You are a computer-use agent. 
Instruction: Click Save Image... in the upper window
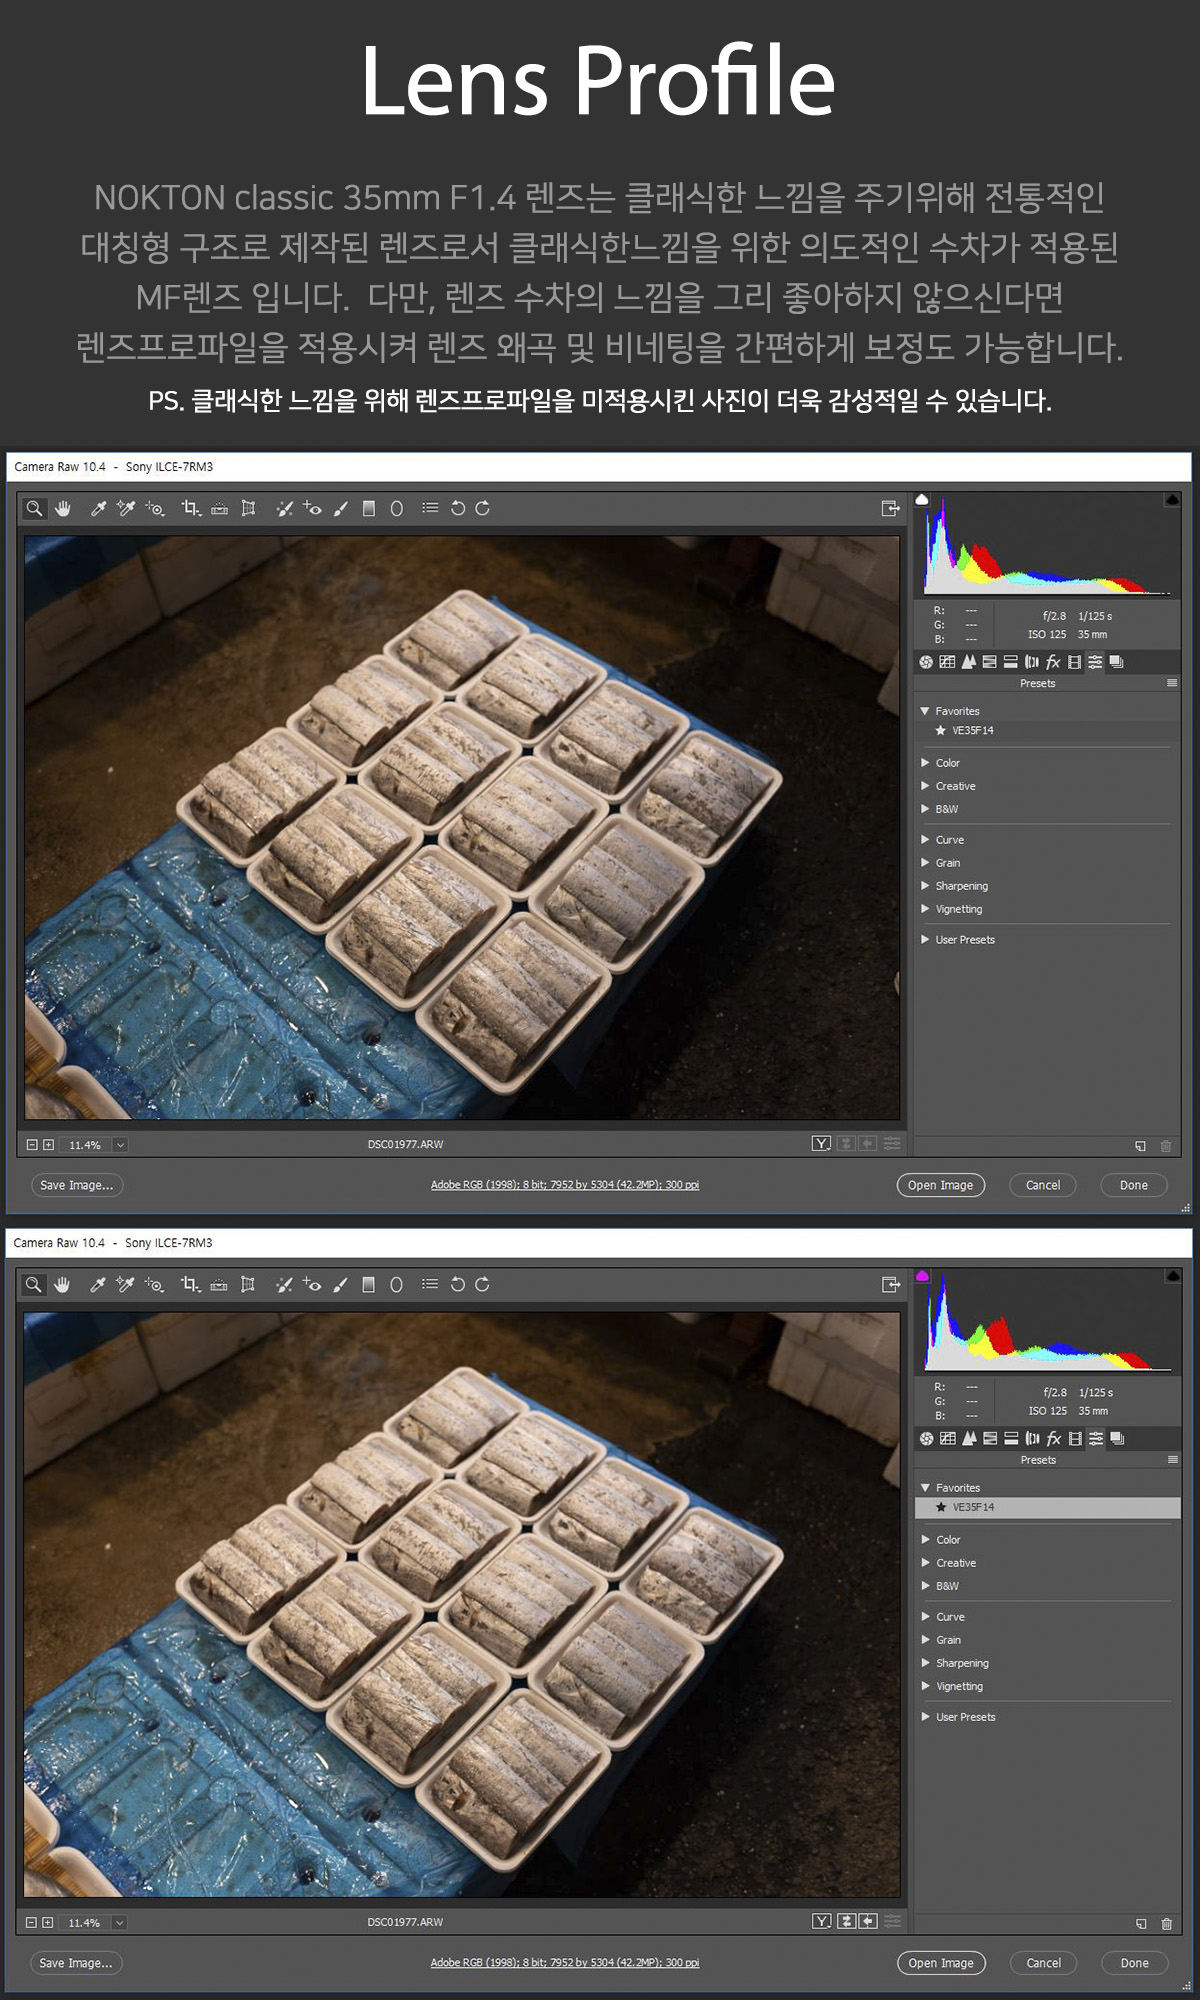tap(76, 1185)
